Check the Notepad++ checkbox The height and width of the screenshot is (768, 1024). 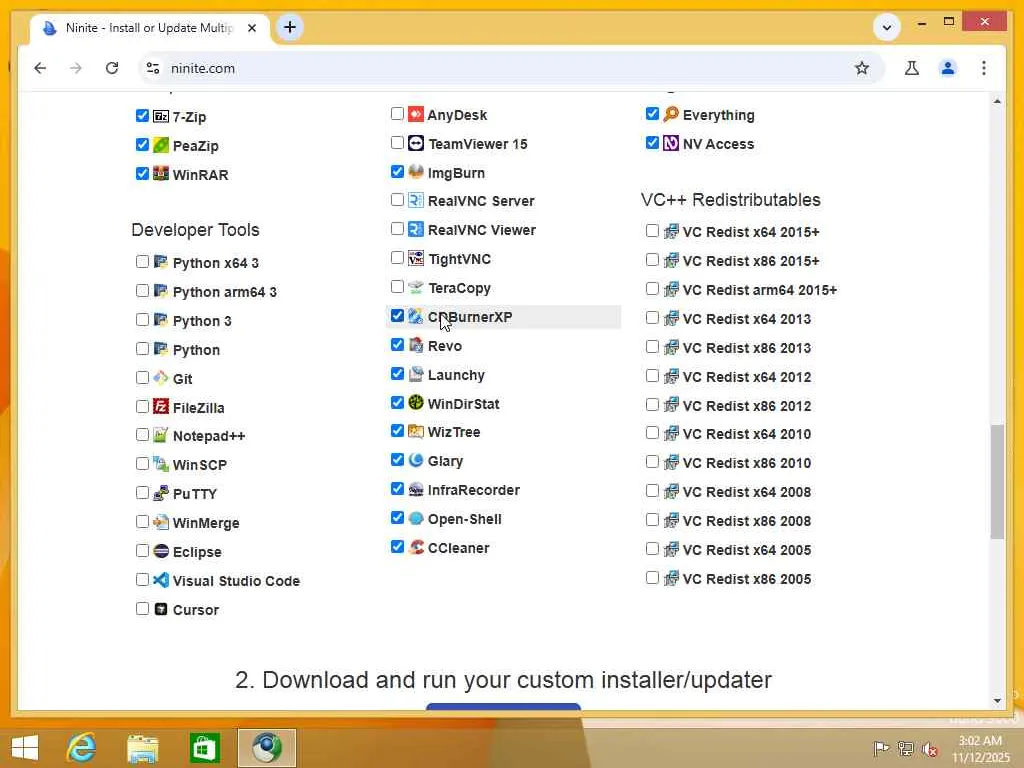(x=142, y=435)
